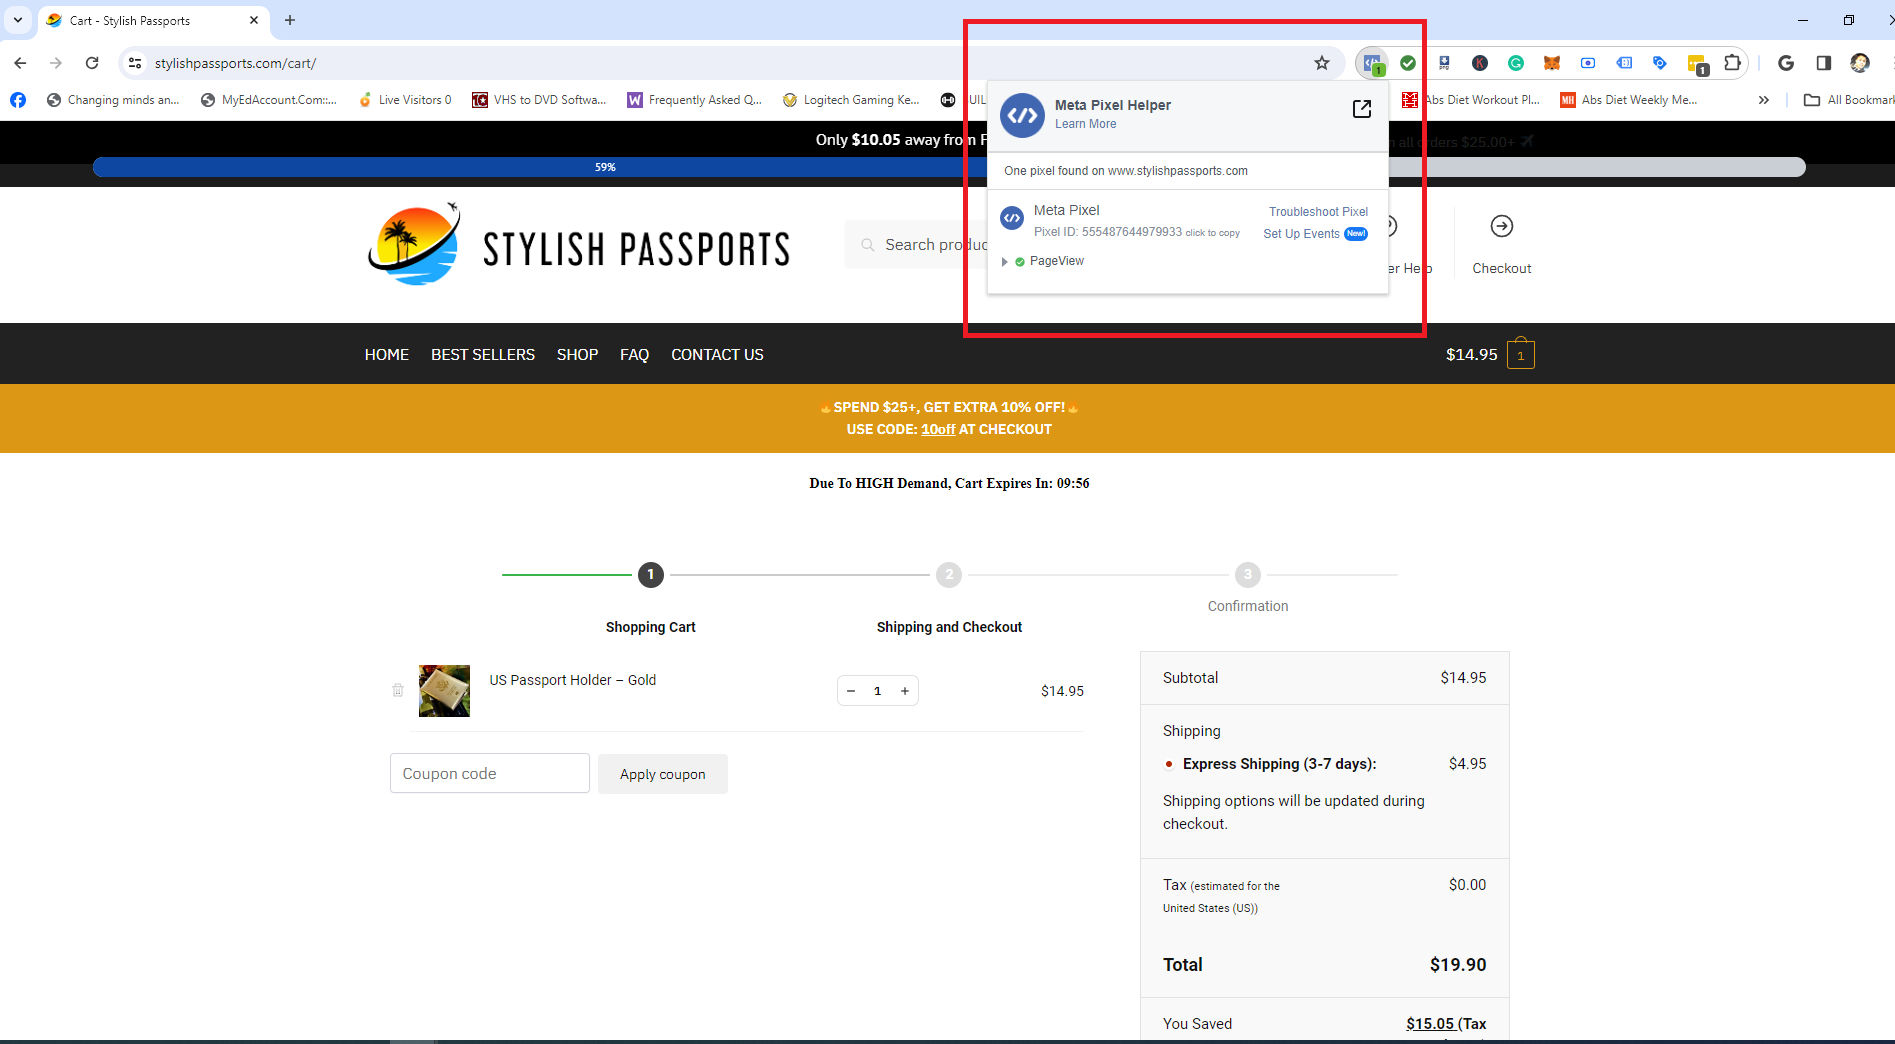The width and height of the screenshot is (1895, 1044).
Task: Show the hidden bookmarks overflow
Action: (1764, 100)
